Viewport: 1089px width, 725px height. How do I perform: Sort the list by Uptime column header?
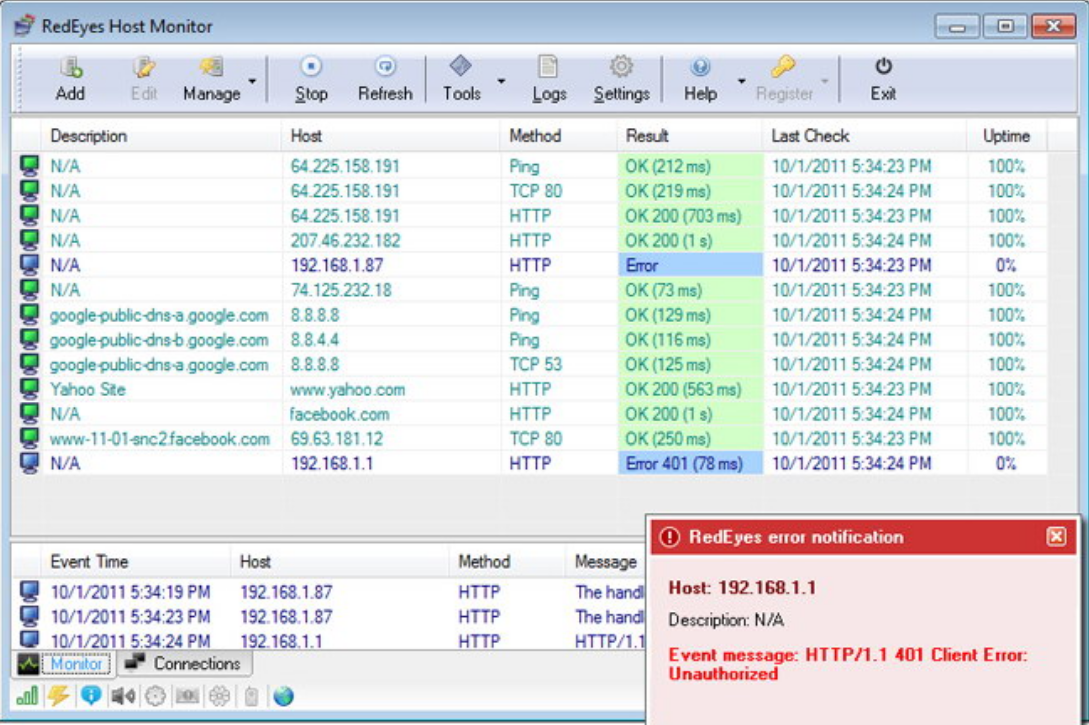pos(1006,136)
